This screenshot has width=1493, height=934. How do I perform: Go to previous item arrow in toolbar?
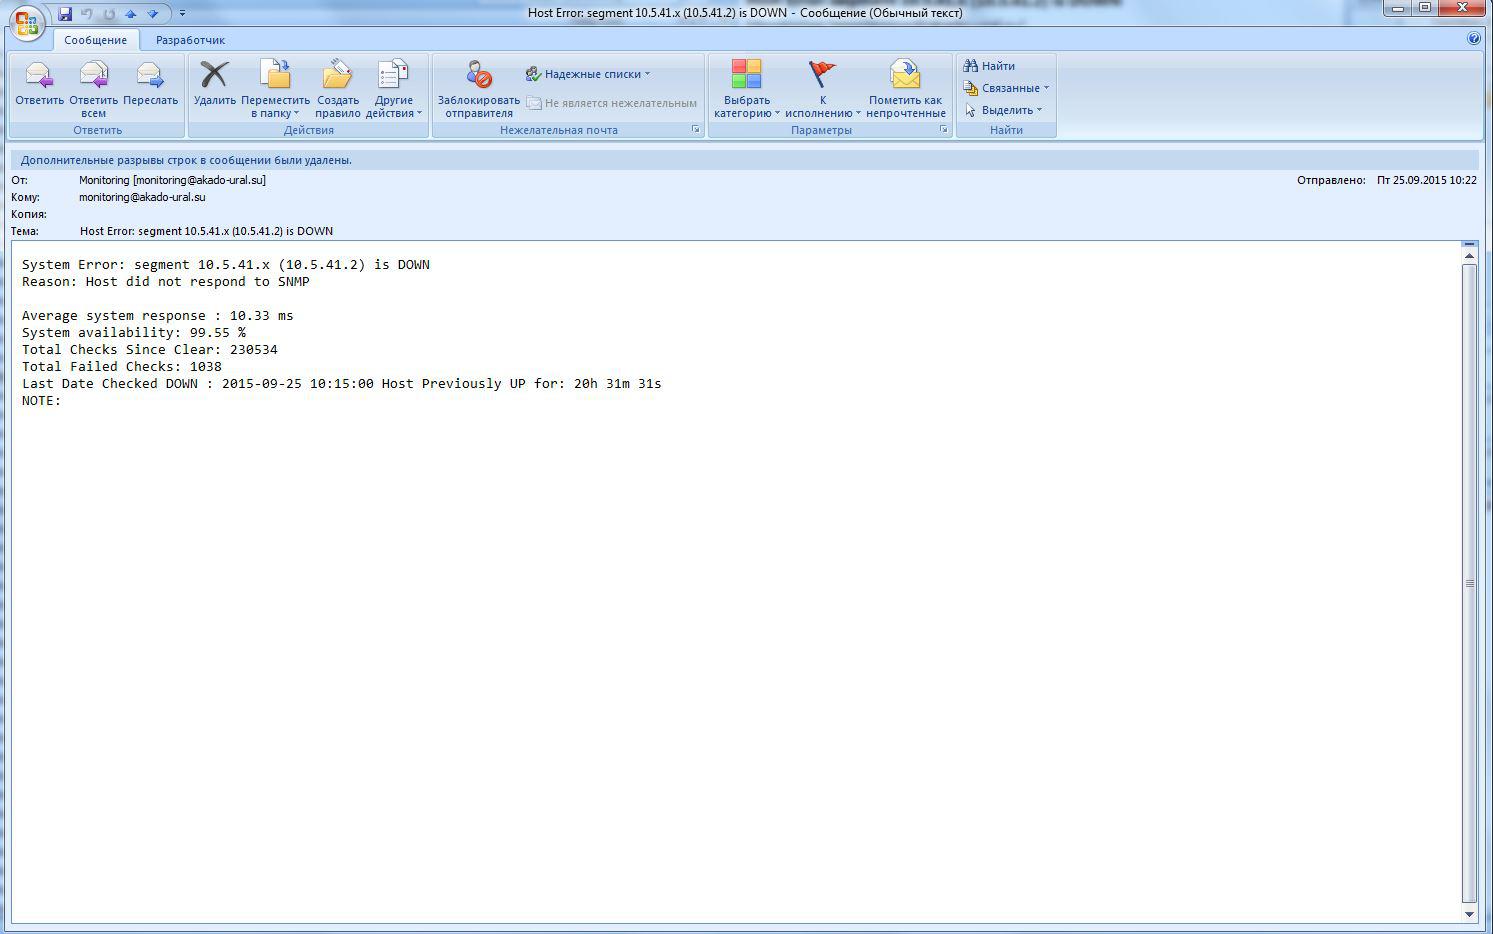click(x=130, y=14)
